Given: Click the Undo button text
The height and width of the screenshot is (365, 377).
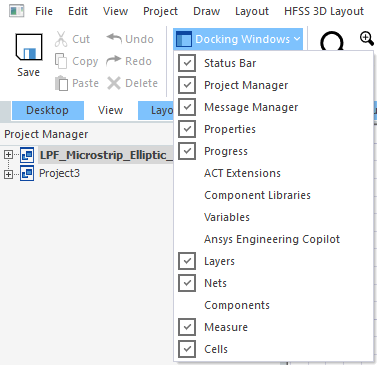Looking at the screenshot, I should click(139, 39).
